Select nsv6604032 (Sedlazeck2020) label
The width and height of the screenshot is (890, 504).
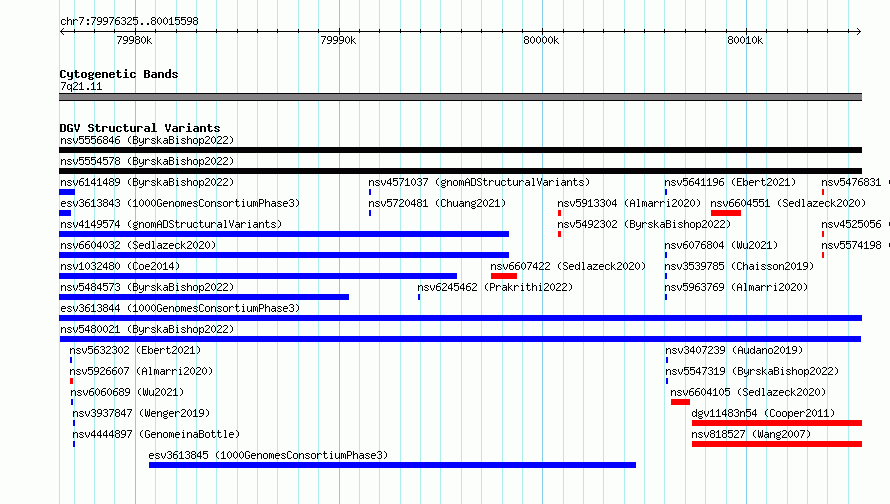[x=138, y=245]
